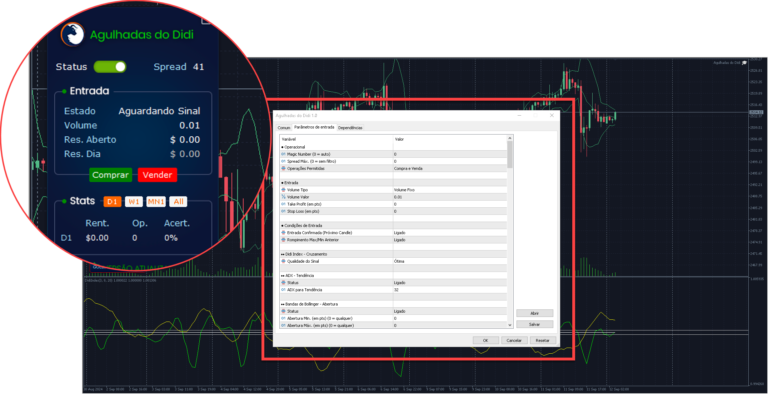Click the Aguardando Sinal state text
The height and width of the screenshot is (394, 768).
pyautogui.click(x=159, y=111)
